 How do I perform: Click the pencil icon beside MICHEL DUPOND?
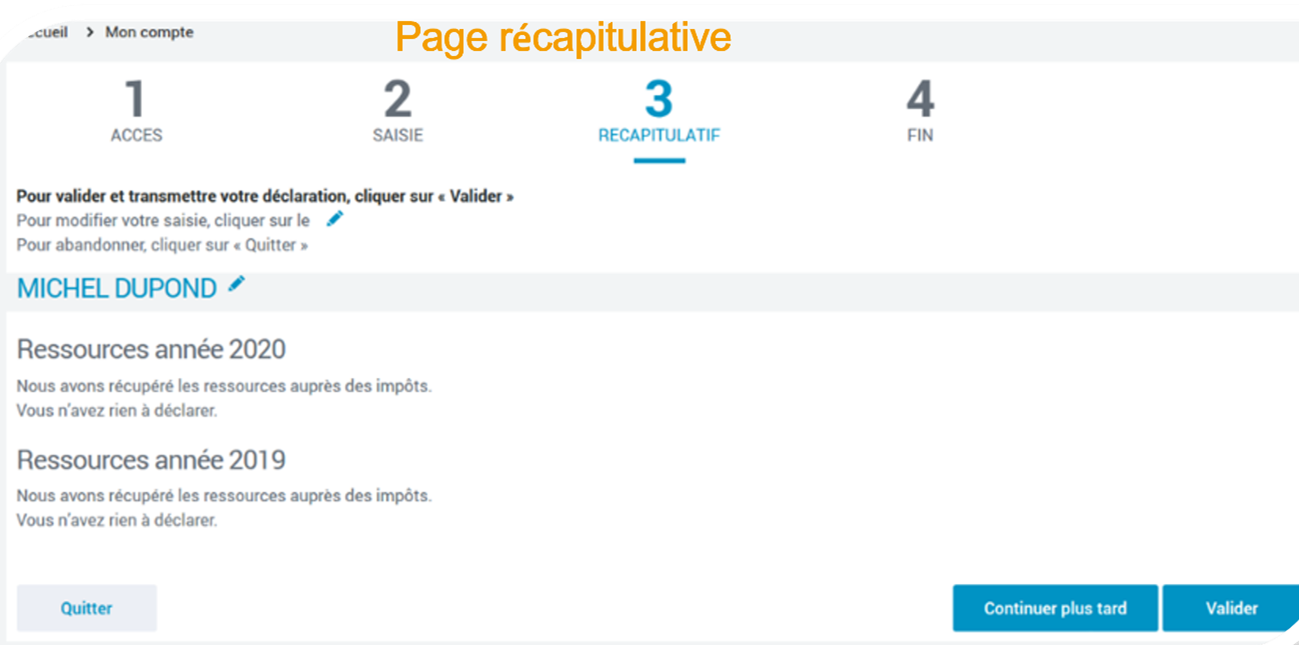coord(236,285)
